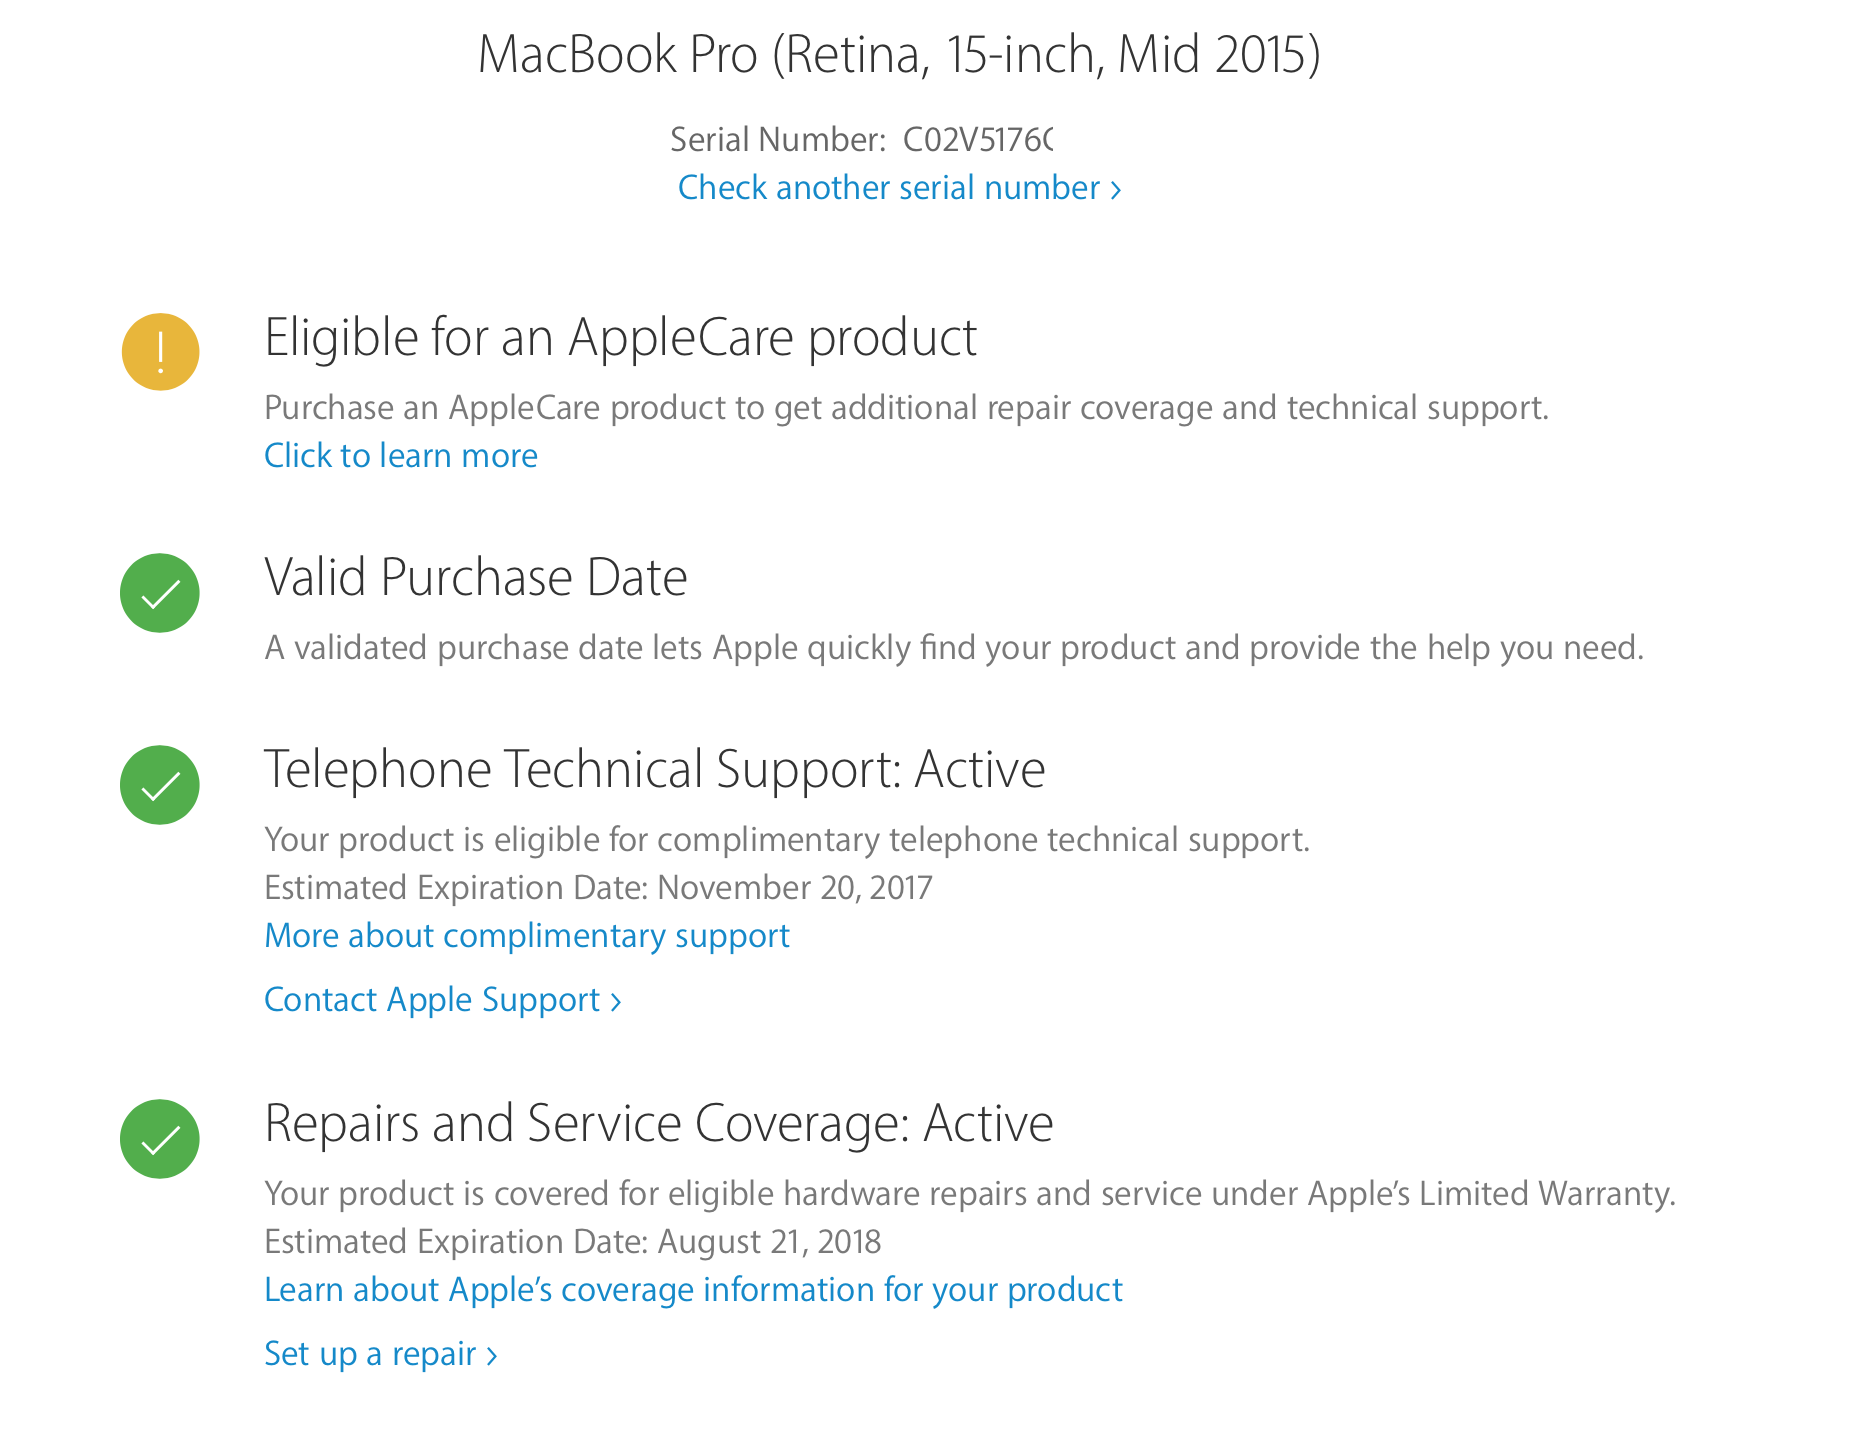Click the validated purchase date description text
Screen dimensions: 1862x1436
[954, 648]
